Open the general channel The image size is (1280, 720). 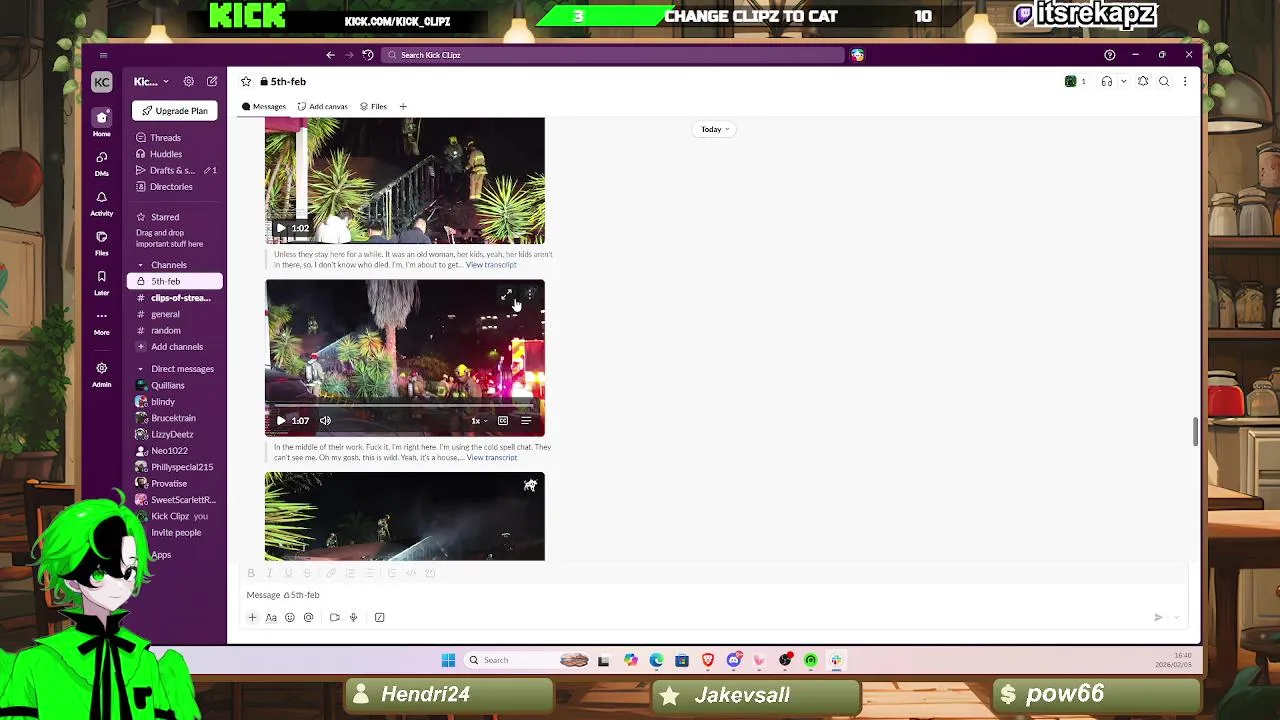(x=165, y=314)
